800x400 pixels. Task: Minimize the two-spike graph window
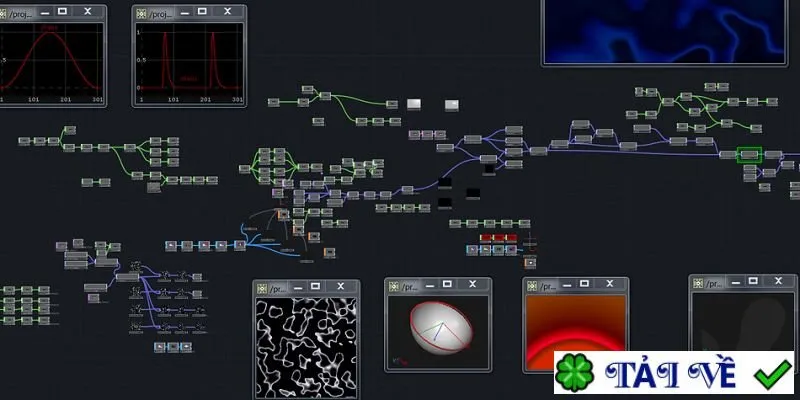tap(185, 12)
